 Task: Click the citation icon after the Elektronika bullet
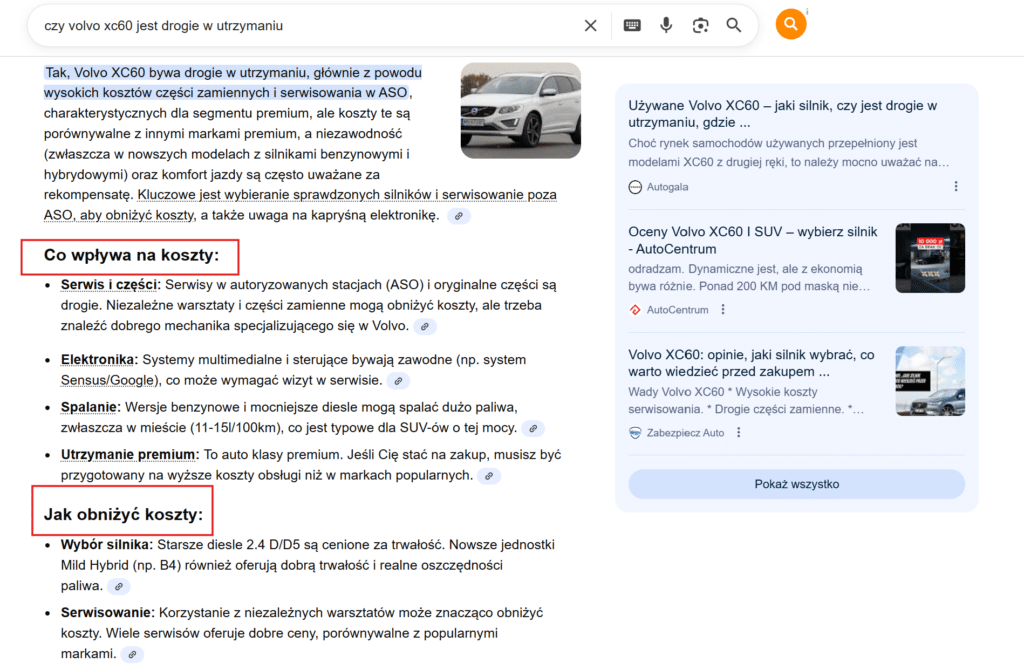point(398,381)
